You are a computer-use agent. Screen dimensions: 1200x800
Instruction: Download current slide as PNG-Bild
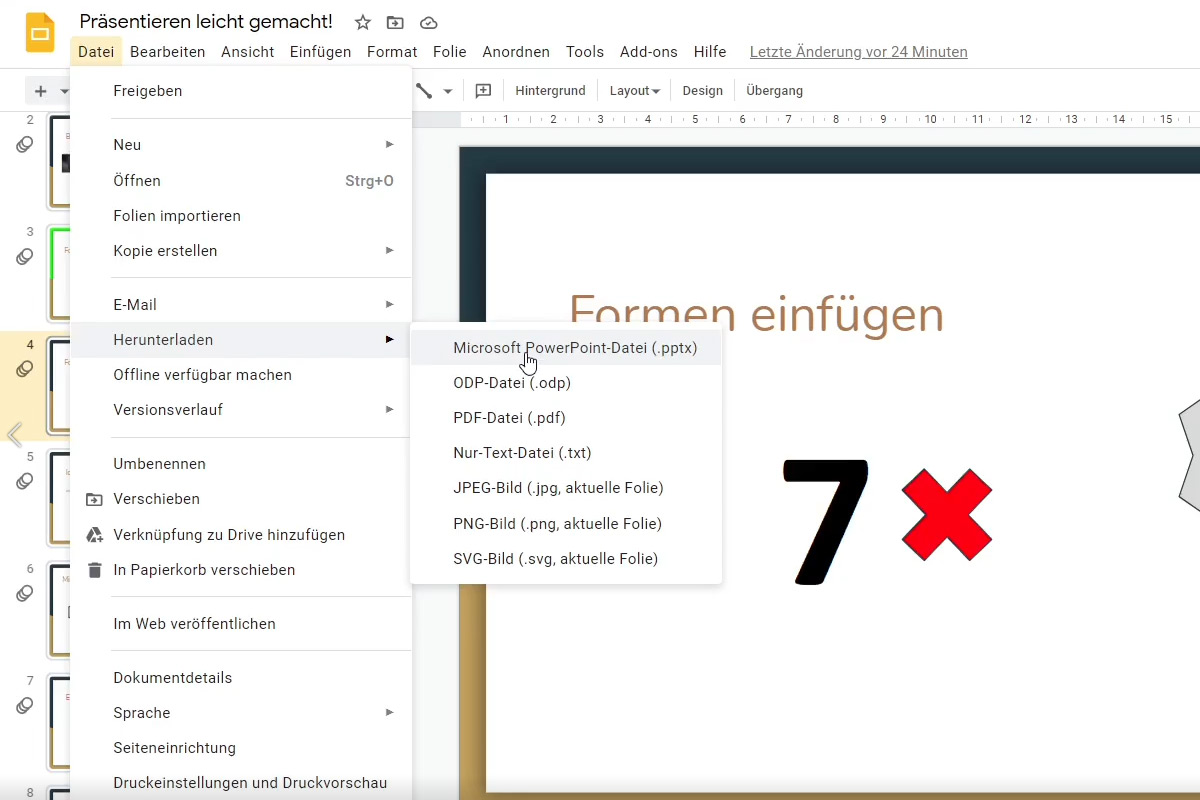point(566,524)
